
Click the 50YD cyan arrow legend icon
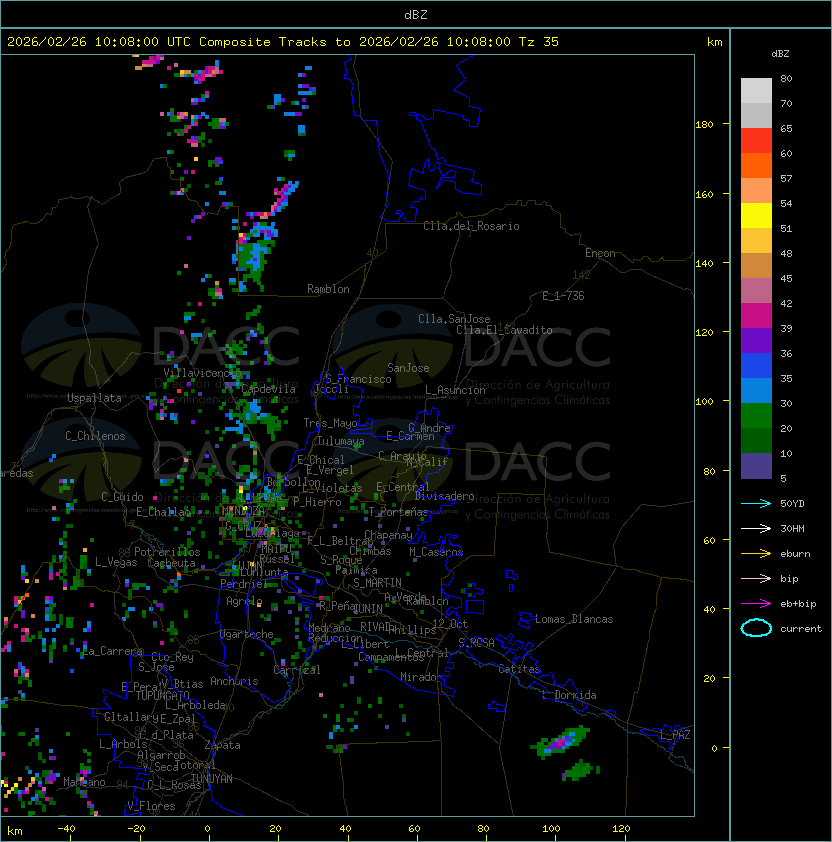click(x=756, y=503)
